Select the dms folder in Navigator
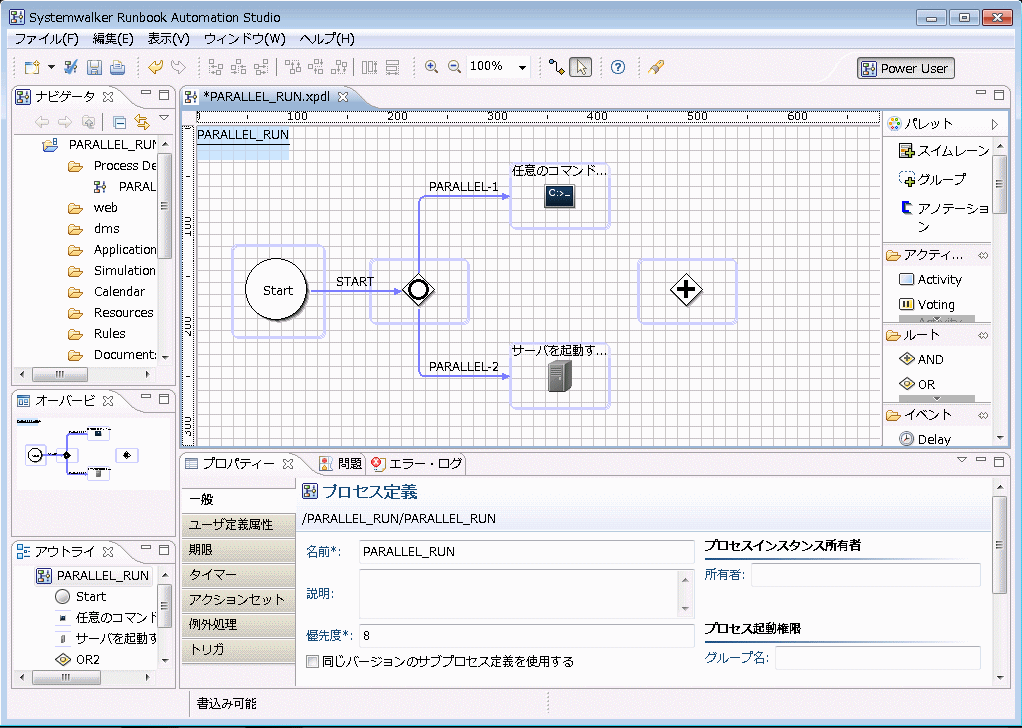 pyautogui.click(x=106, y=228)
